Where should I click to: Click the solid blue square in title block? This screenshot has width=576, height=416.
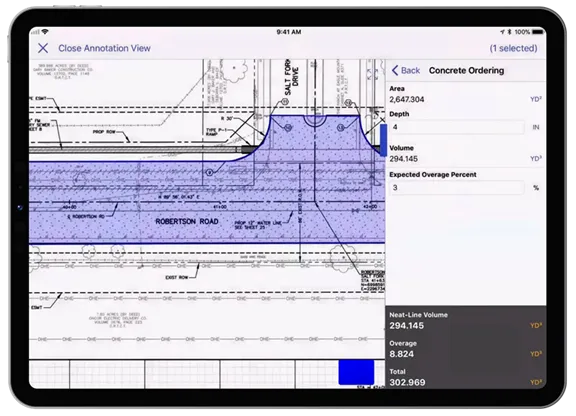[356, 372]
